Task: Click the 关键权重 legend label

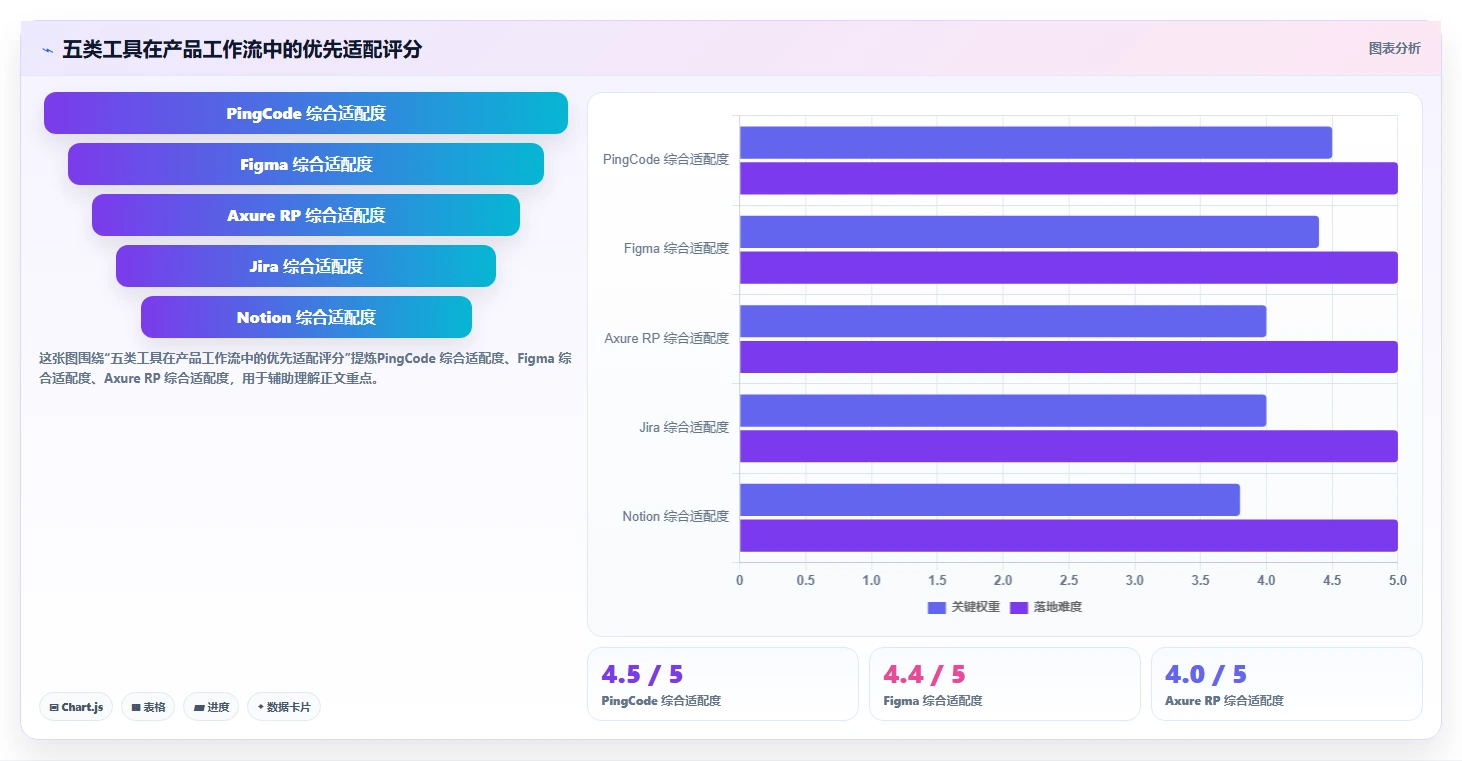Action: (975, 607)
